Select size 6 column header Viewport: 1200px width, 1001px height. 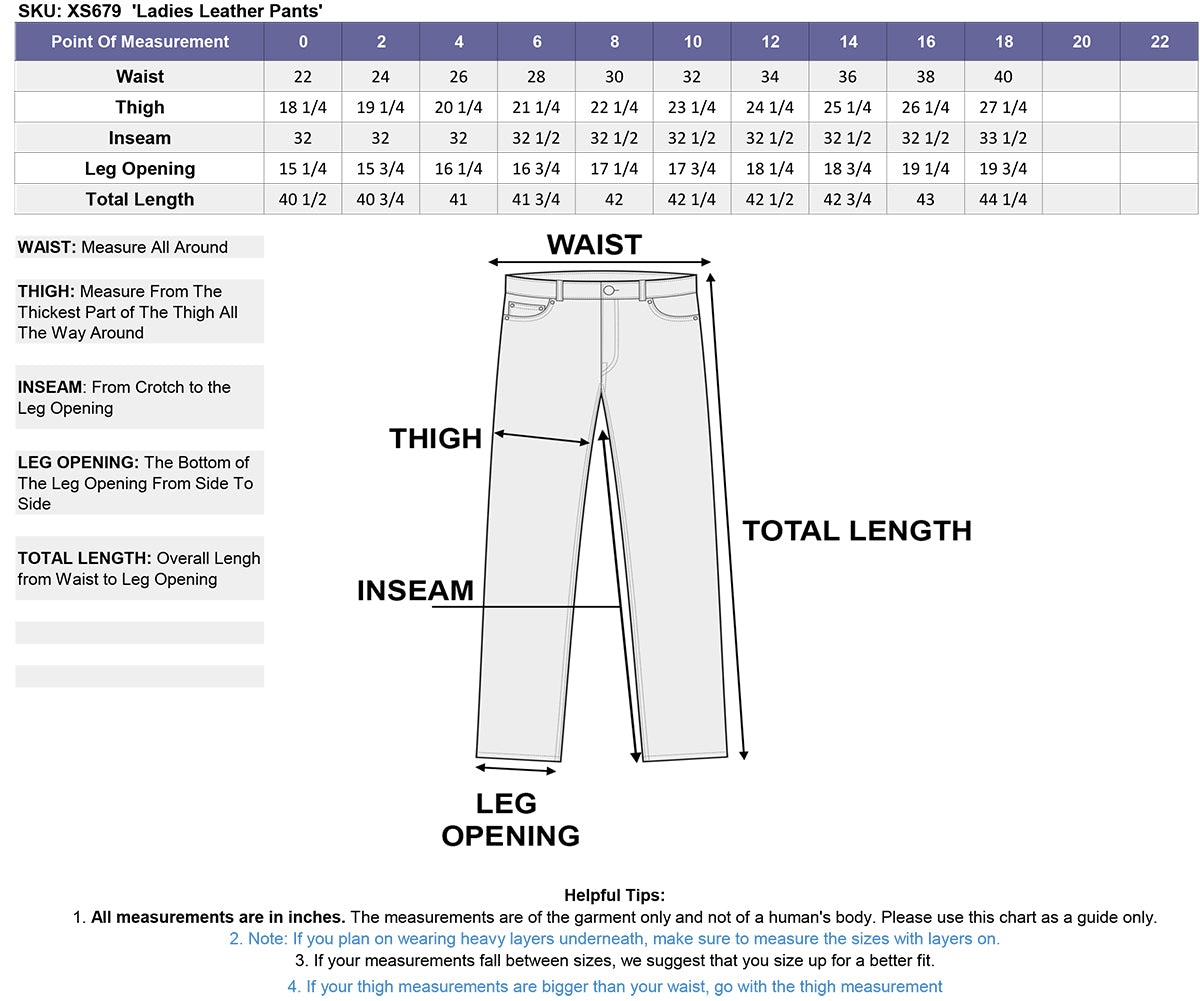(537, 42)
